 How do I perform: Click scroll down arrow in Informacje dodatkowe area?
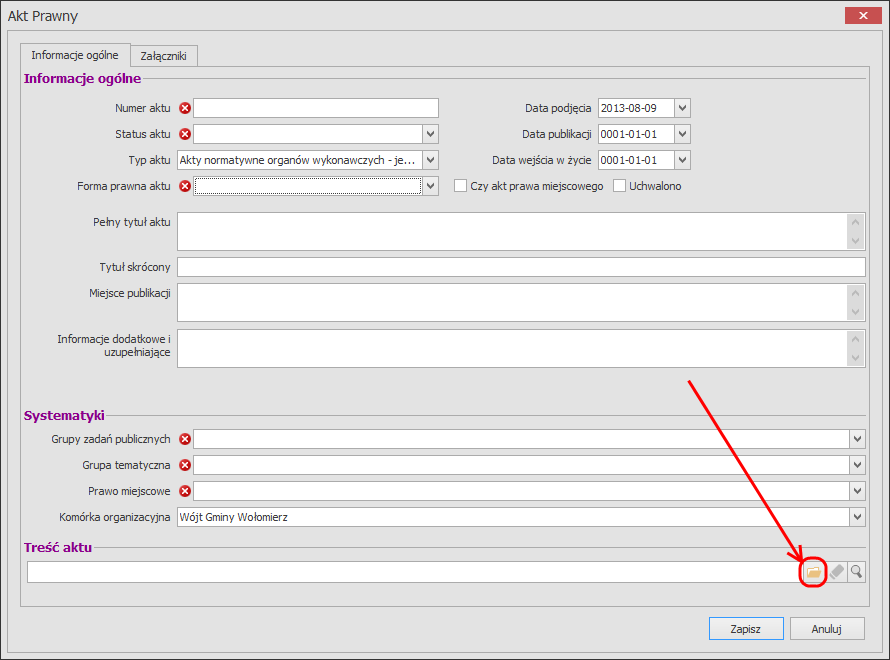(855, 358)
